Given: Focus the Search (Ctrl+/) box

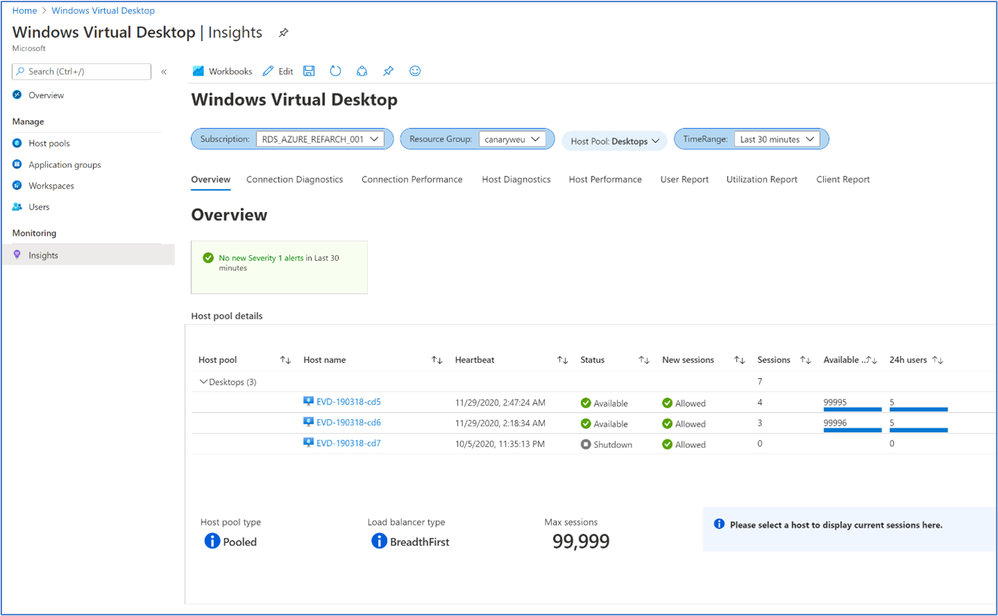Looking at the screenshot, I should (81, 71).
